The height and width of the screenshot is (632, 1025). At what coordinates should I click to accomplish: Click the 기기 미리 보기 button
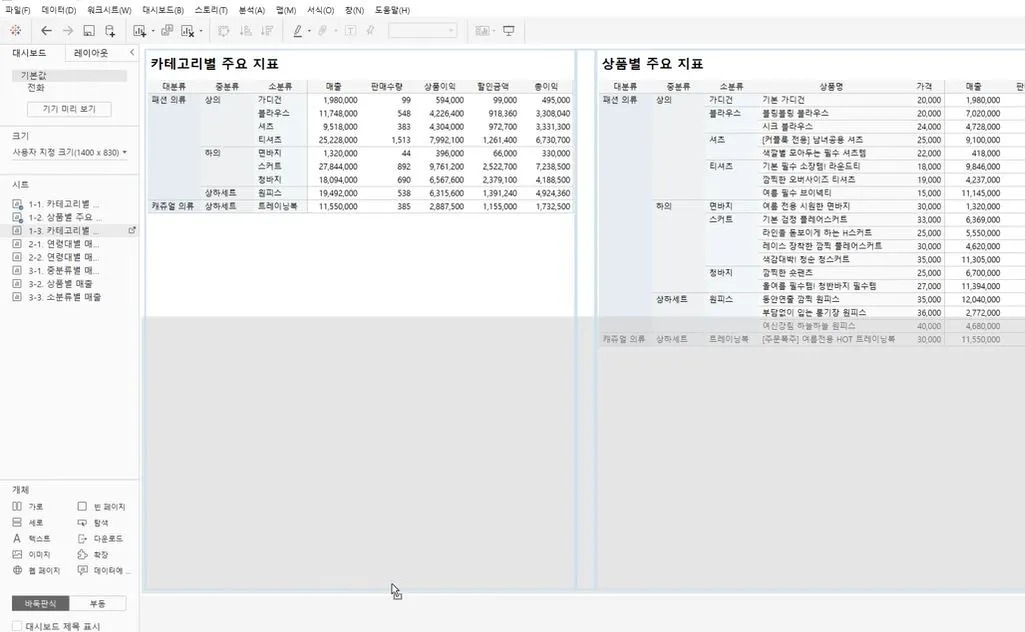point(69,108)
